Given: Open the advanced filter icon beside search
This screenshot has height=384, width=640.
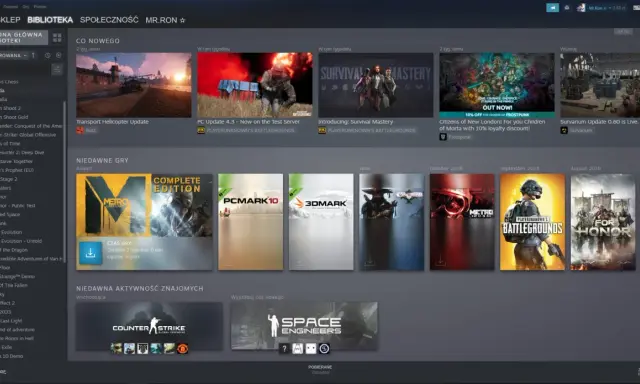Looking at the screenshot, I should 57,69.
